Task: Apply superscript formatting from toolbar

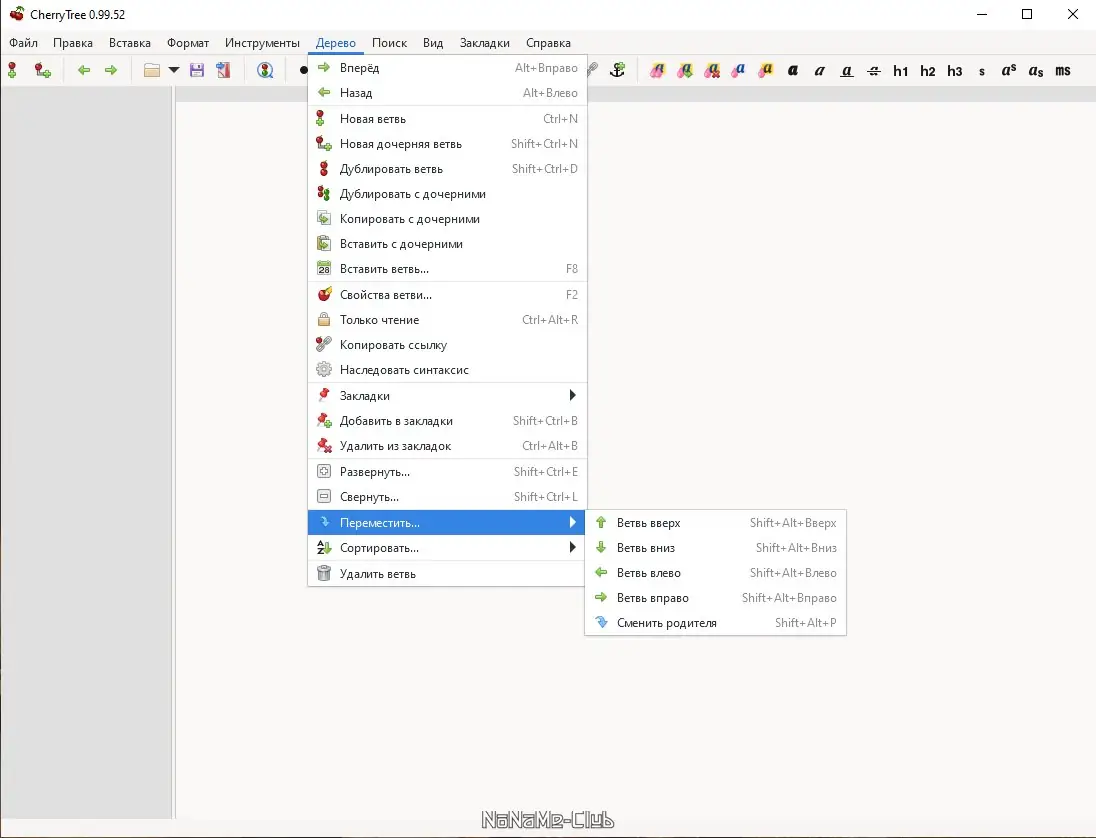Action: point(1009,71)
